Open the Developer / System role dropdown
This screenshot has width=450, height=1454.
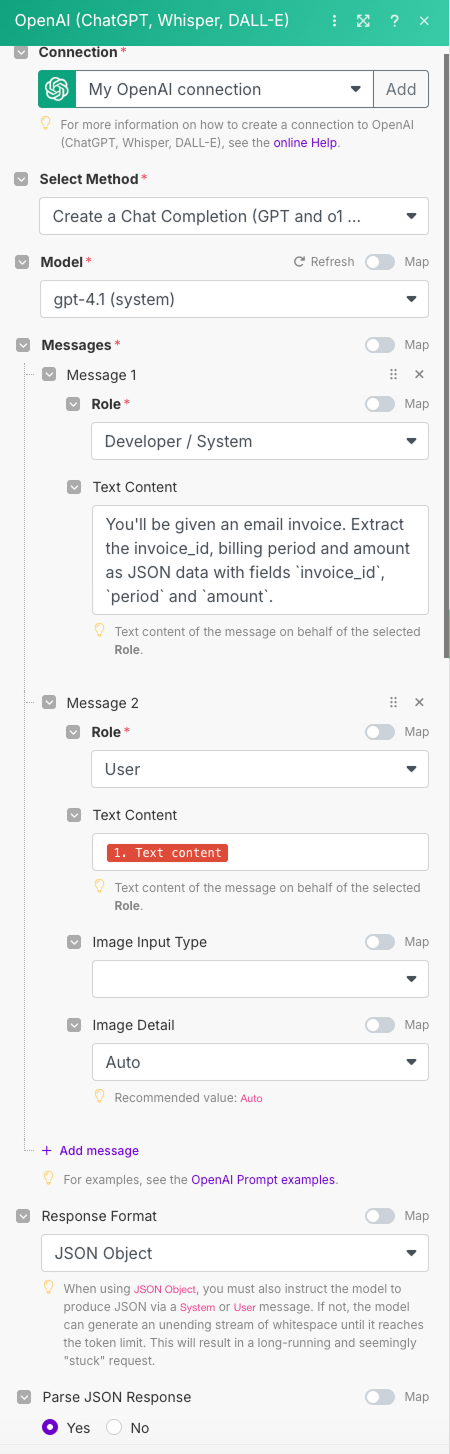[x=260, y=441]
